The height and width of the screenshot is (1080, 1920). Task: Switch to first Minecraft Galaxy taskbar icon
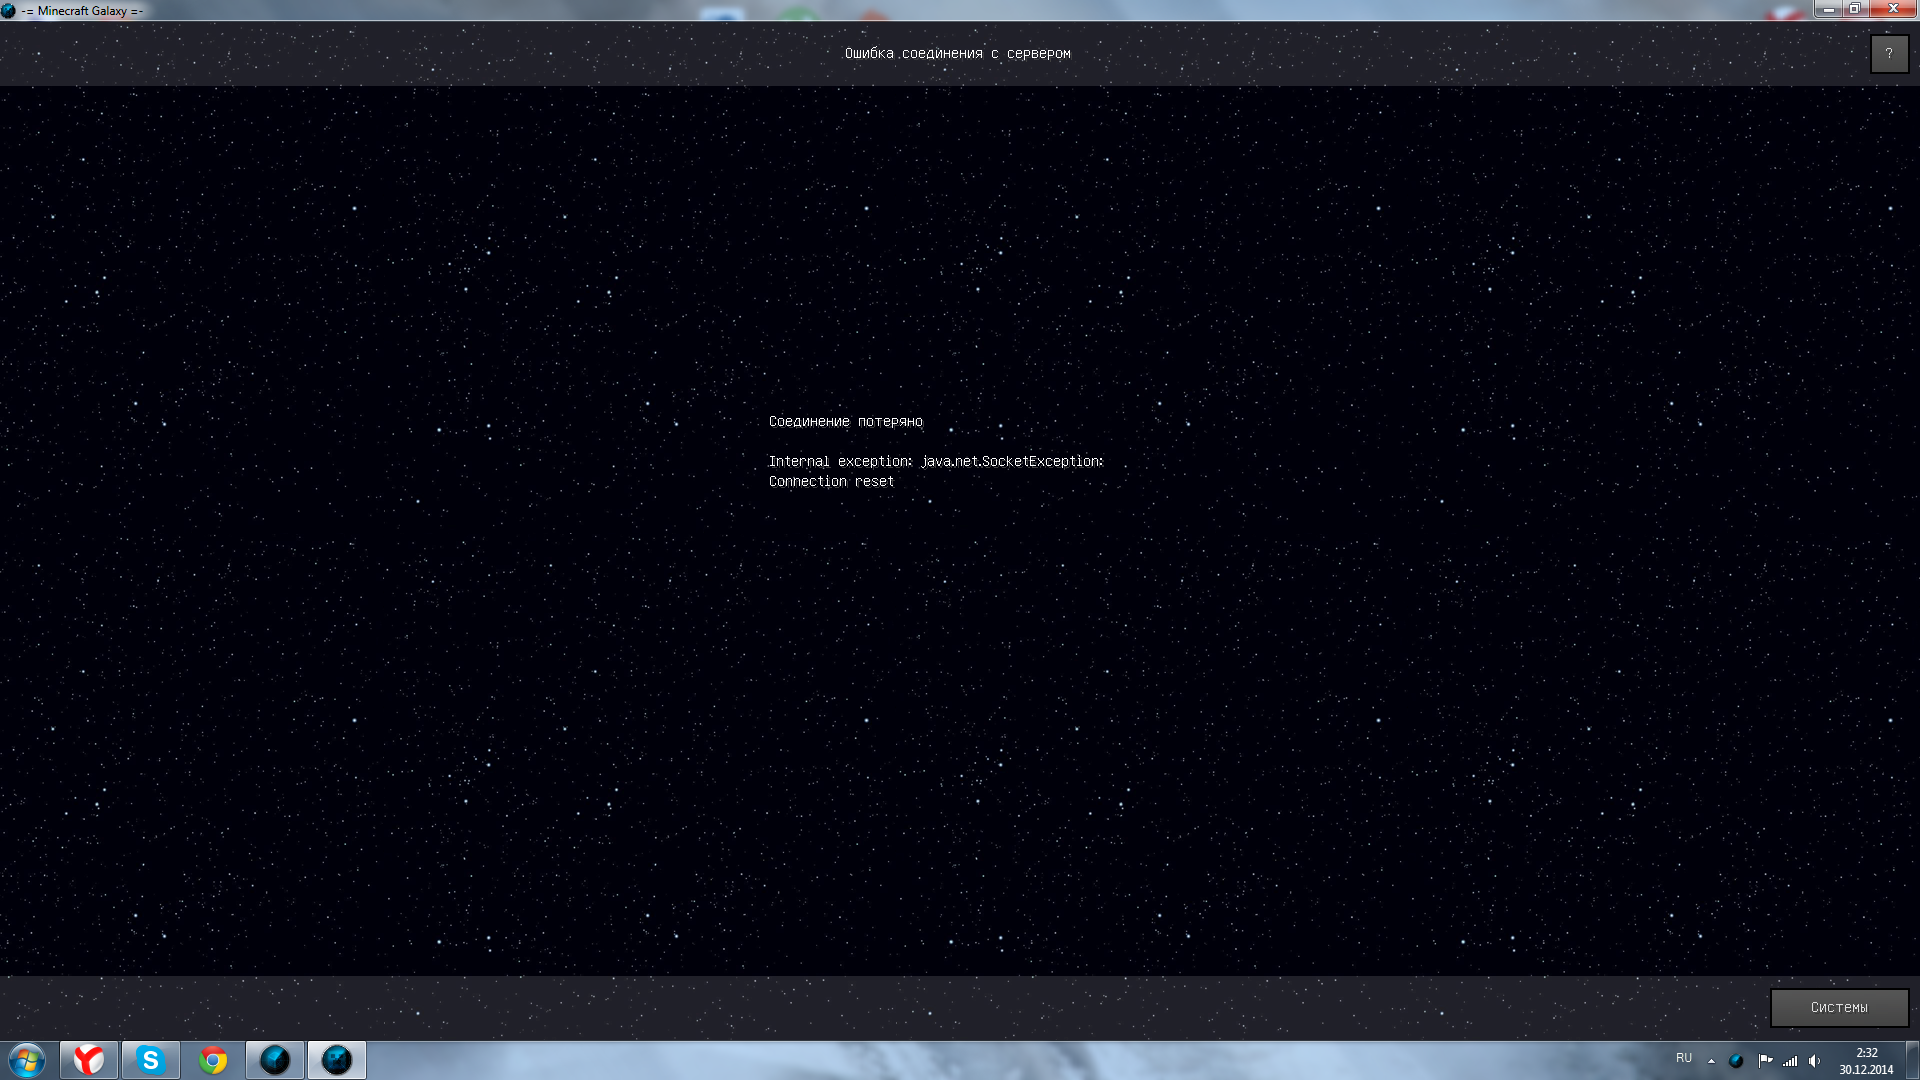tap(275, 1060)
